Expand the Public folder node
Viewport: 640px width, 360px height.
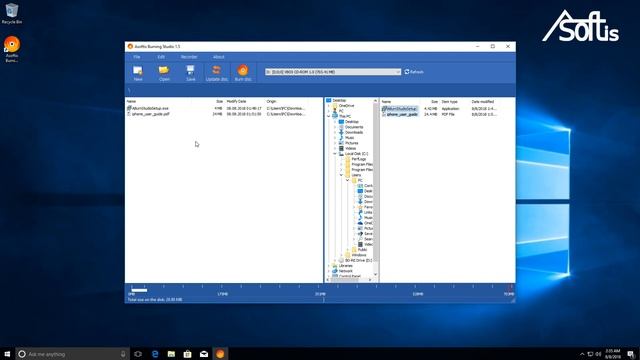[x=348, y=249]
